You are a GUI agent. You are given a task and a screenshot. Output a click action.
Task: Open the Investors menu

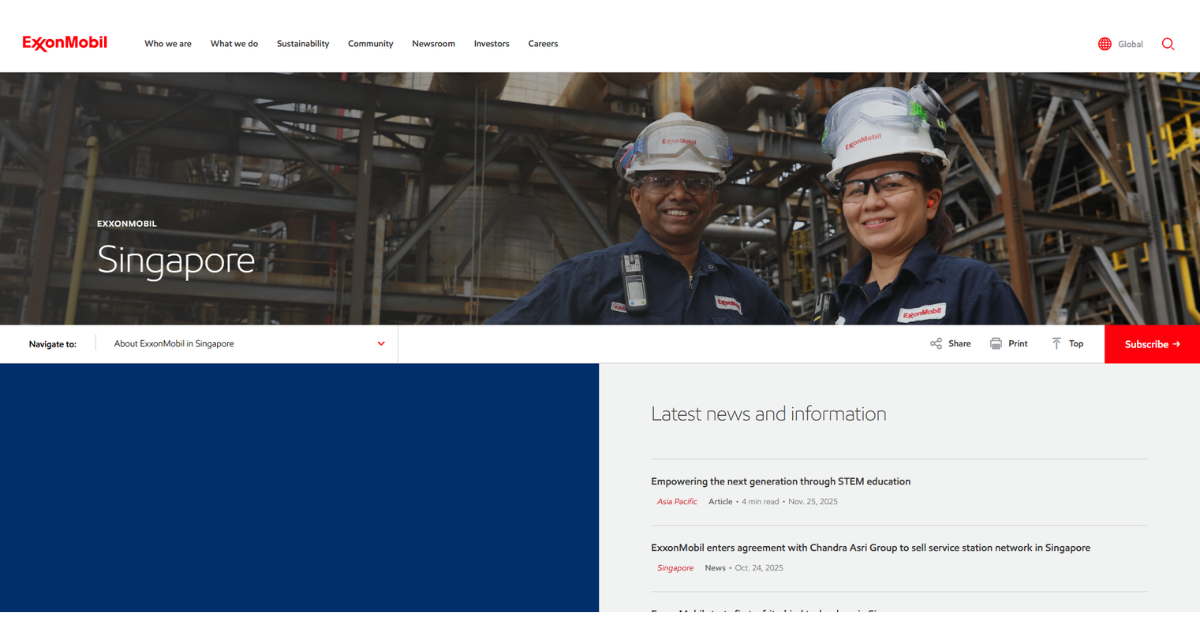491,44
